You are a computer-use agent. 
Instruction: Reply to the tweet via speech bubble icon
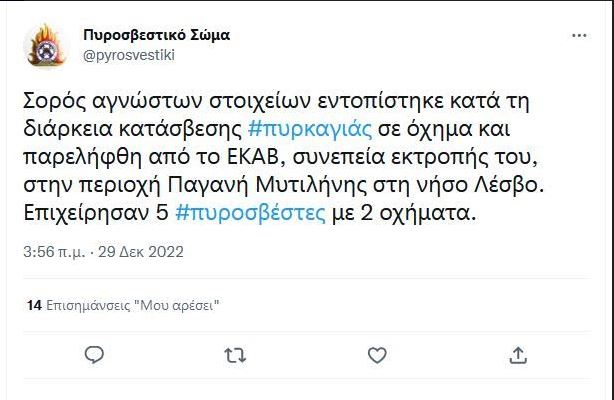(x=94, y=355)
